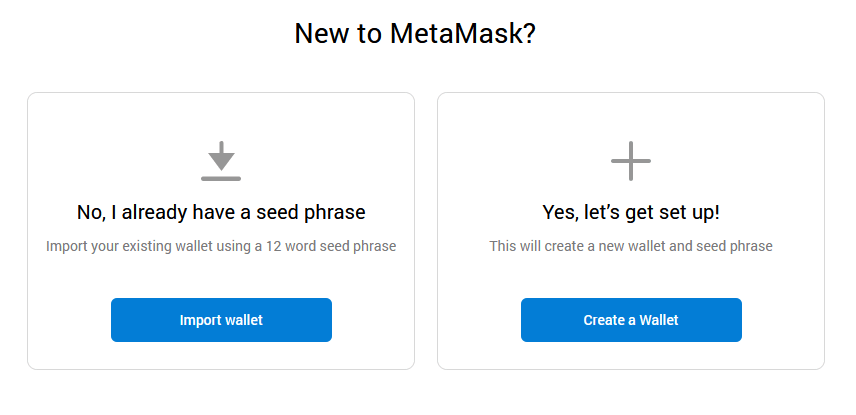Click the word 'MetaMask' in the title
856x415 pixels.
pyautogui.click(x=463, y=34)
